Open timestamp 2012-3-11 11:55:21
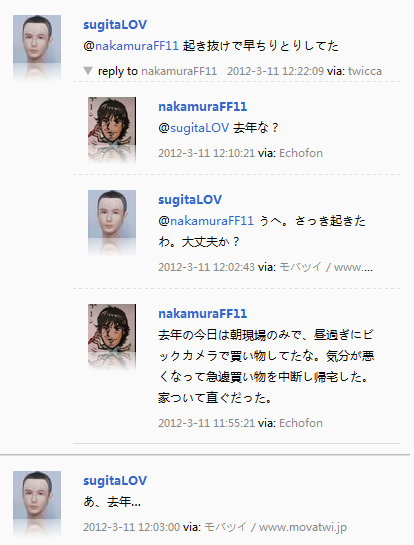Image resolution: width=414 pixels, height=545 pixels. click(206, 423)
